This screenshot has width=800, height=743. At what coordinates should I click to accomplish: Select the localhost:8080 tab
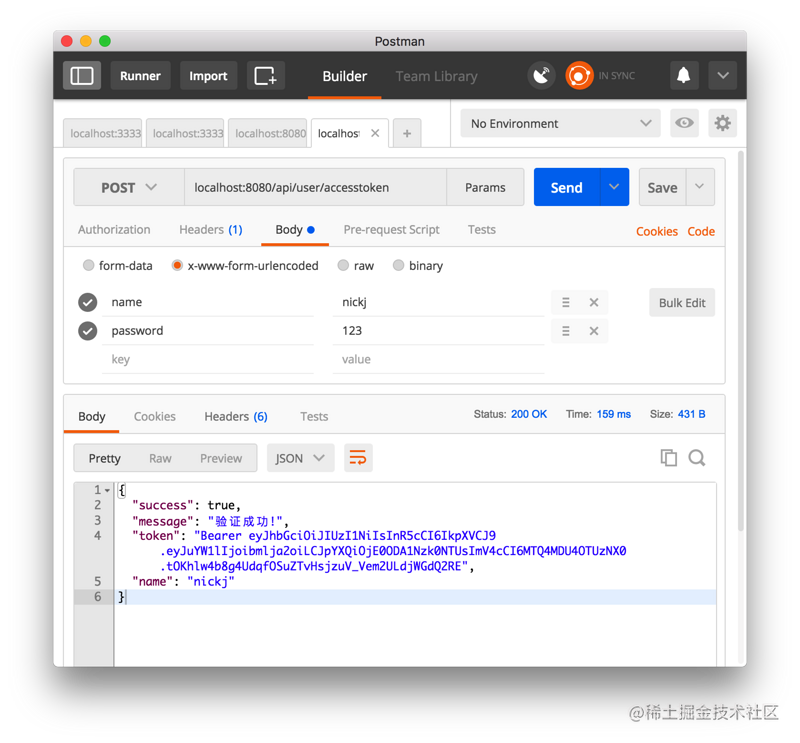pyautogui.click(x=268, y=134)
